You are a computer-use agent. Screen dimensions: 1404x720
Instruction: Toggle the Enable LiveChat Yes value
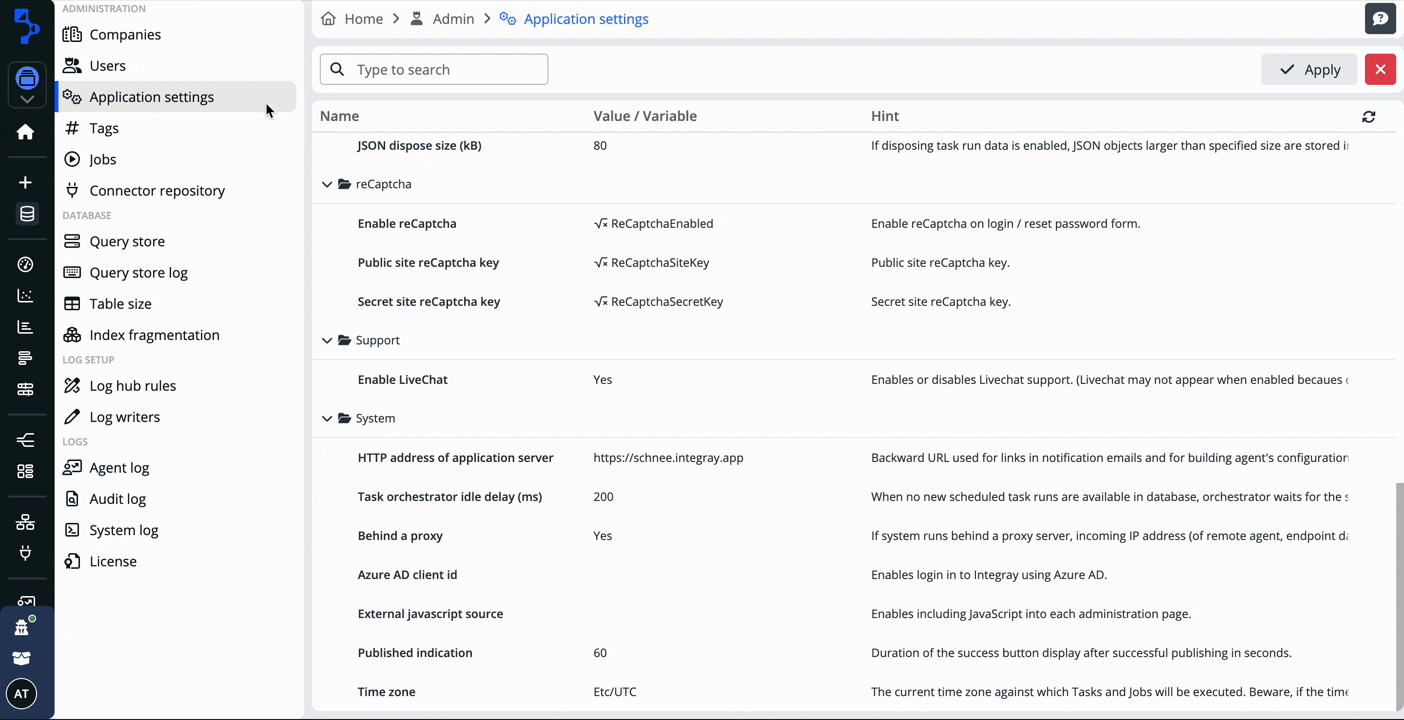coord(602,380)
